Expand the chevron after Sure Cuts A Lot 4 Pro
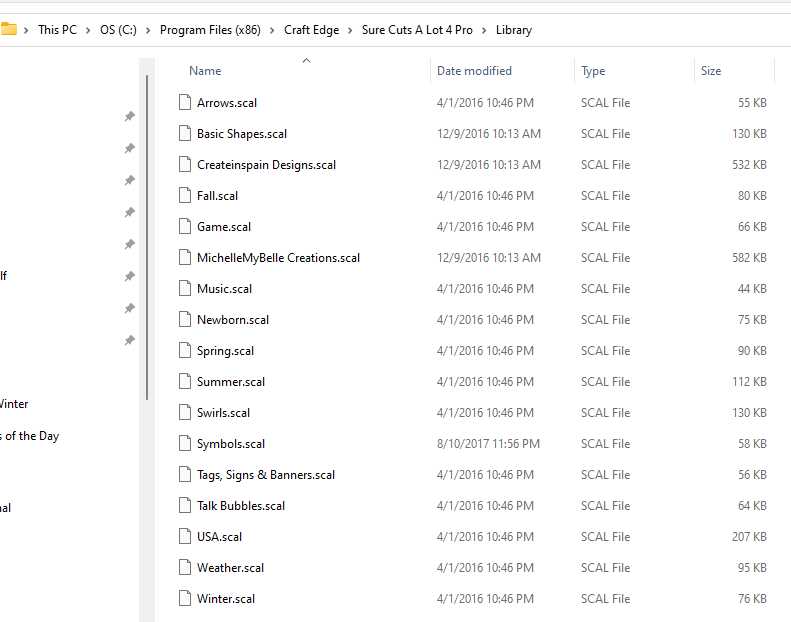The height and width of the screenshot is (622, 791). 484,30
